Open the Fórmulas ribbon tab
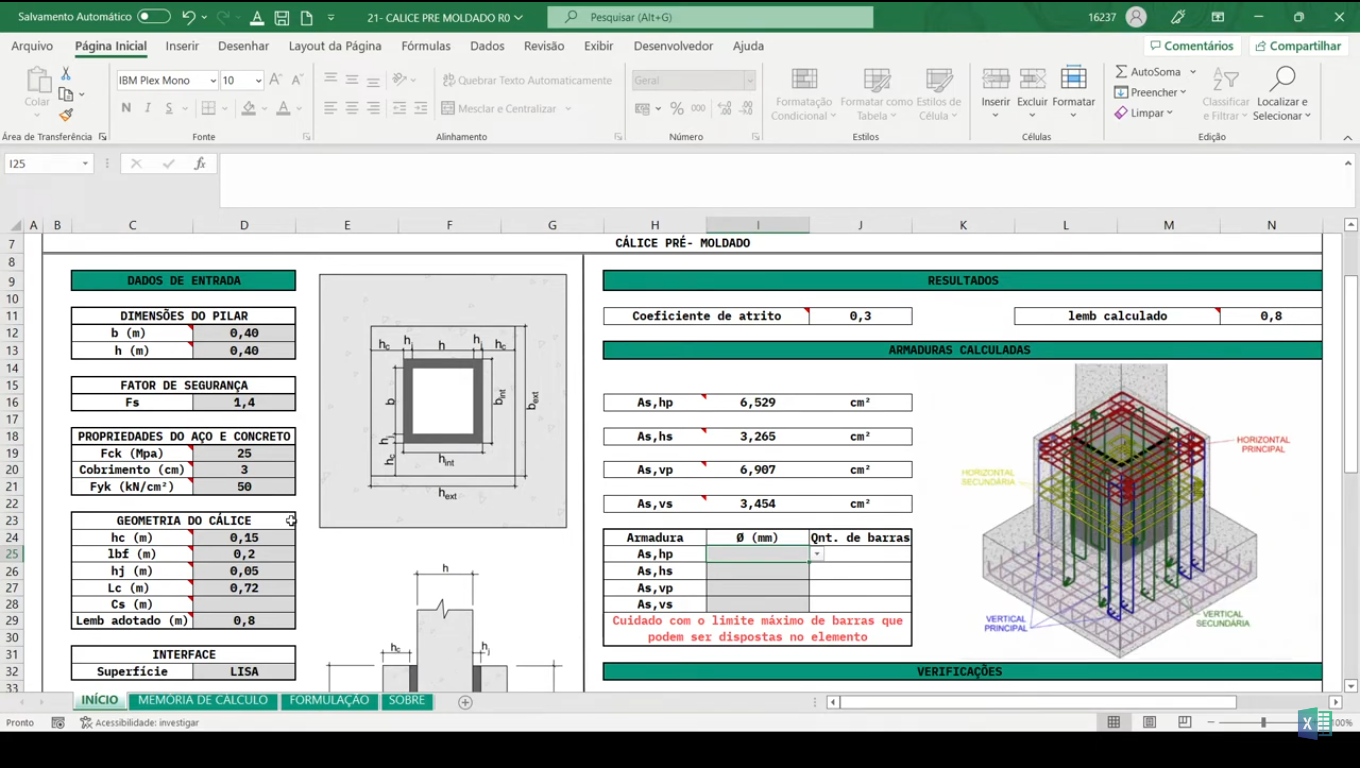Viewport: 1360px width, 768px height. pyautogui.click(x=425, y=46)
